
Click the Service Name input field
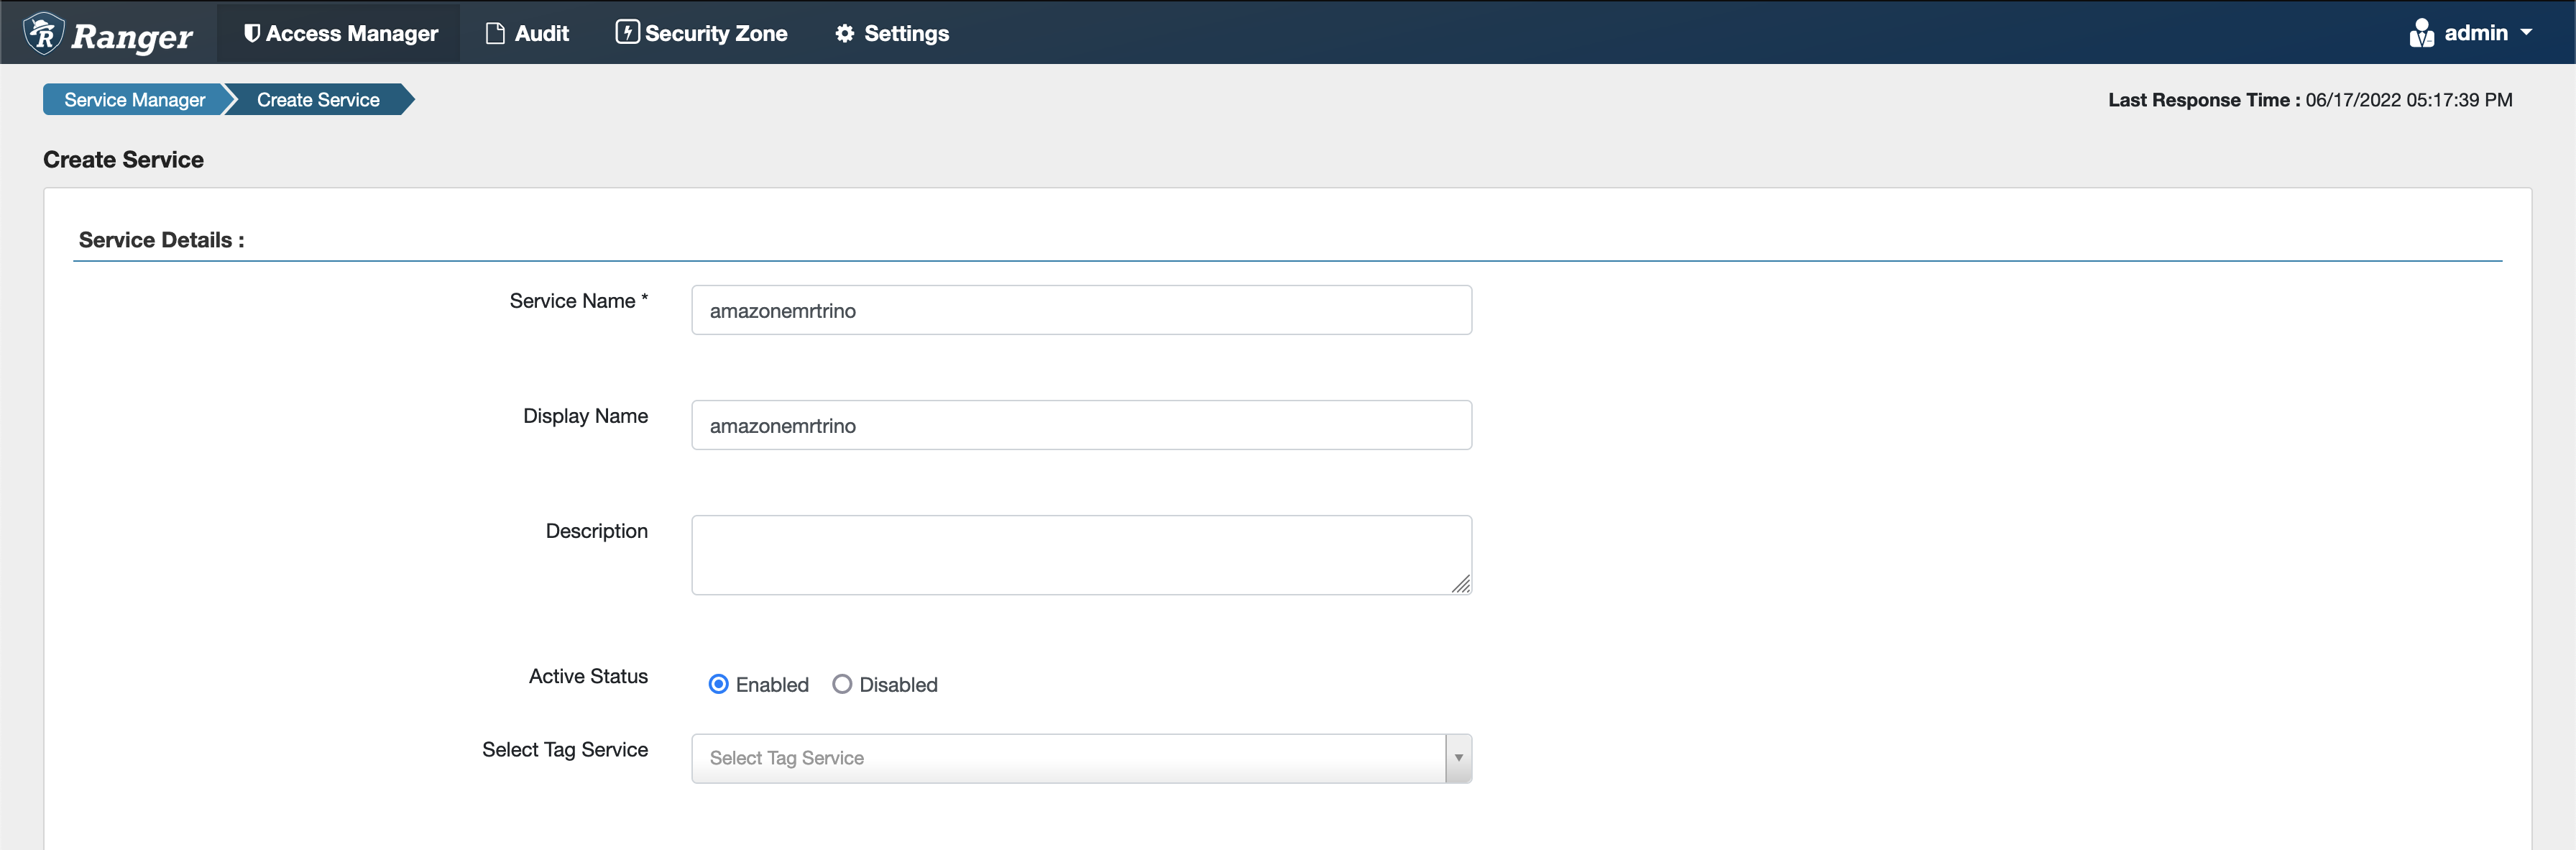(1081, 309)
